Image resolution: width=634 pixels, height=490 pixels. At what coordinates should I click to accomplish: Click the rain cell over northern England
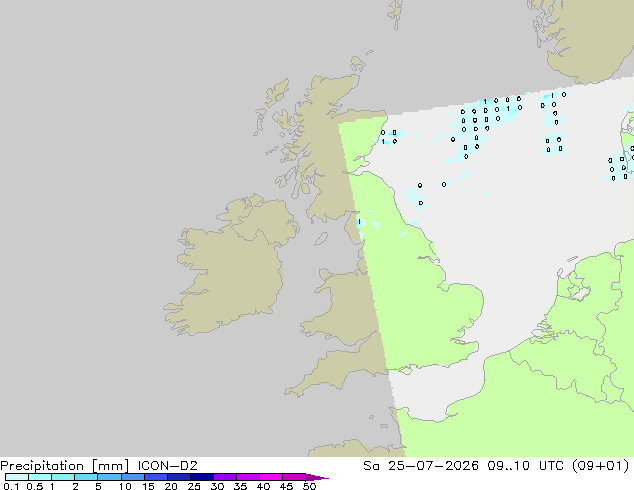coord(361,223)
